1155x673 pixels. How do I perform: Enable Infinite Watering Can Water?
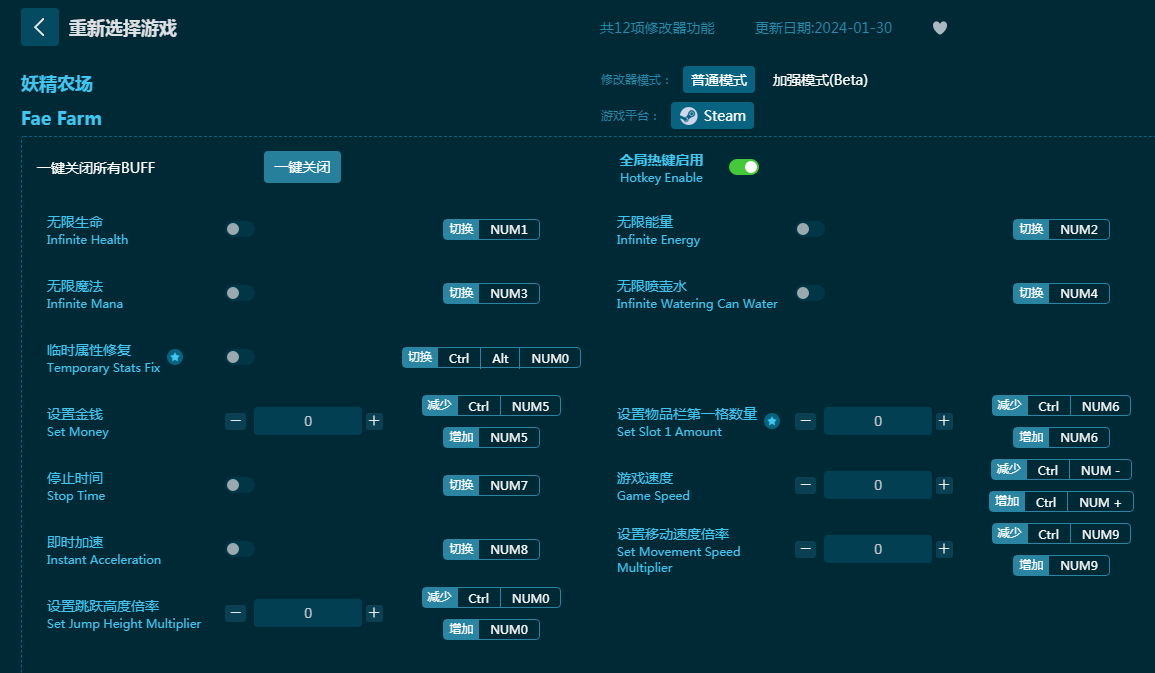point(810,293)
